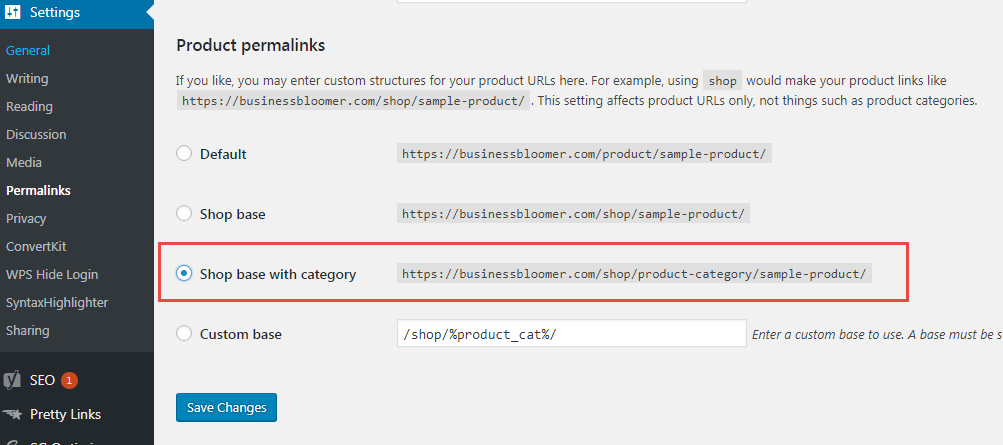
Task: Open the Reading settings submenu
Action: click(29, 107)
